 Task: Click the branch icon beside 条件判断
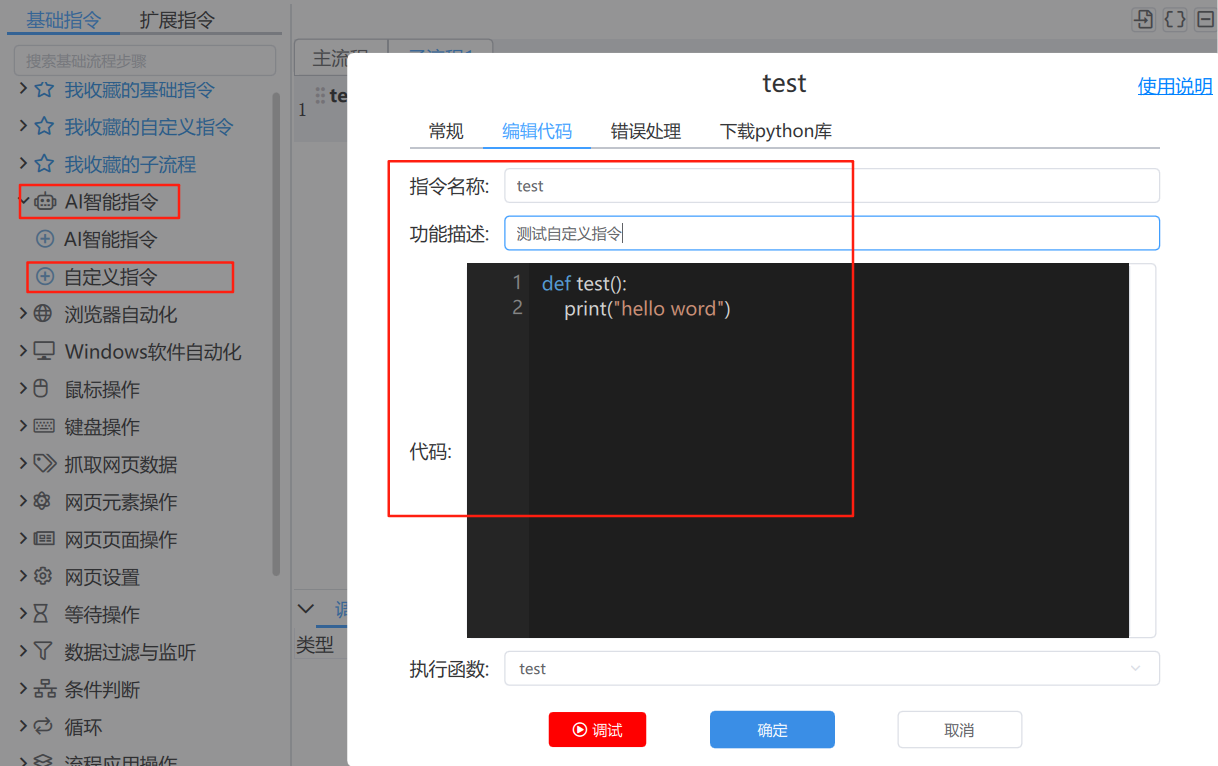[44, 689]
